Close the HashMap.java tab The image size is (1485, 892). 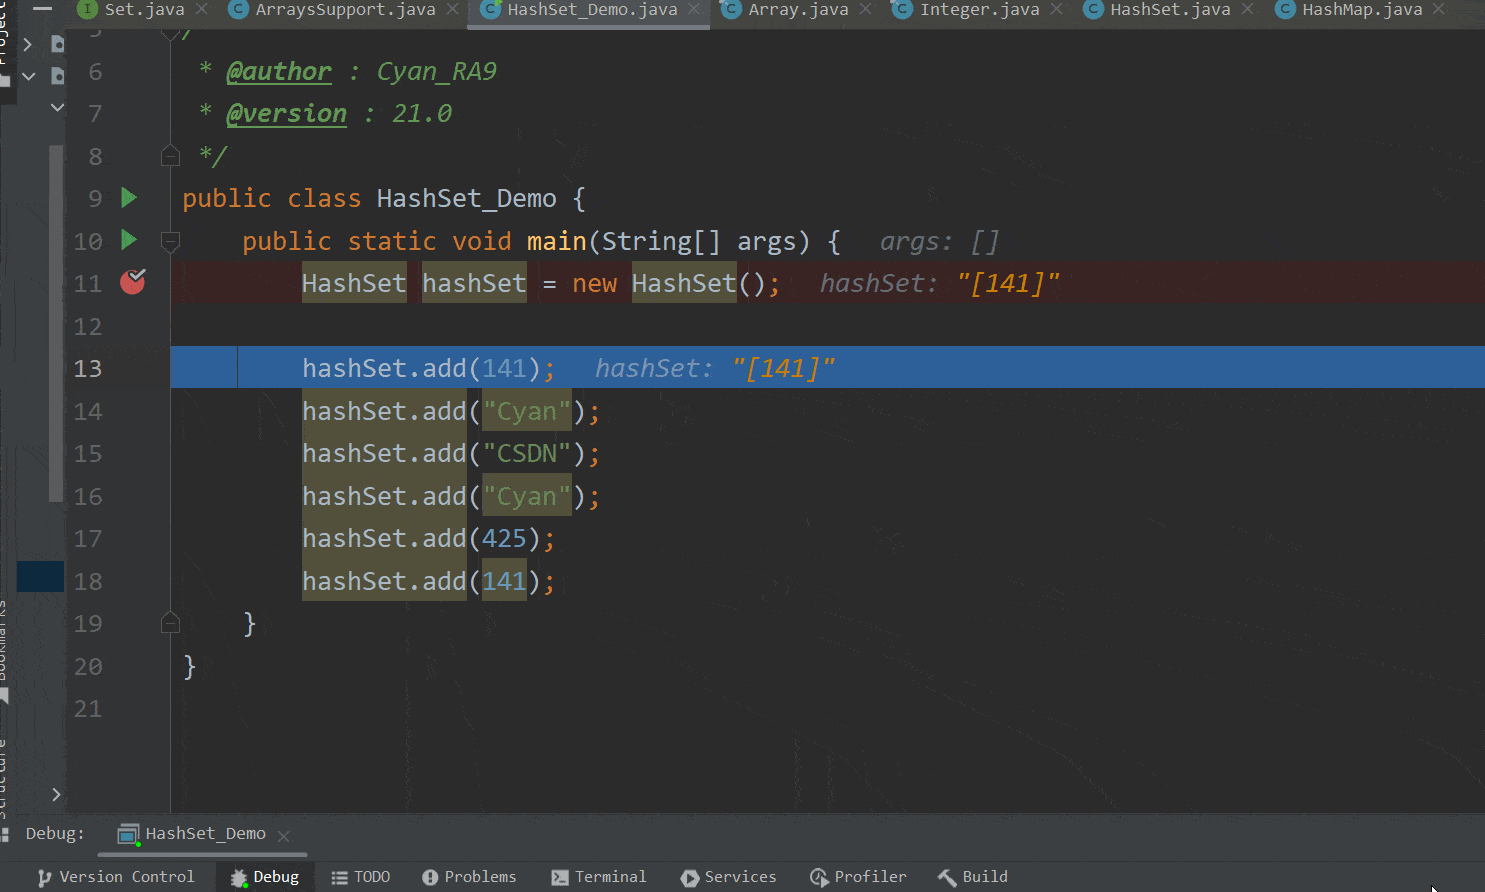click(1439, 10)
